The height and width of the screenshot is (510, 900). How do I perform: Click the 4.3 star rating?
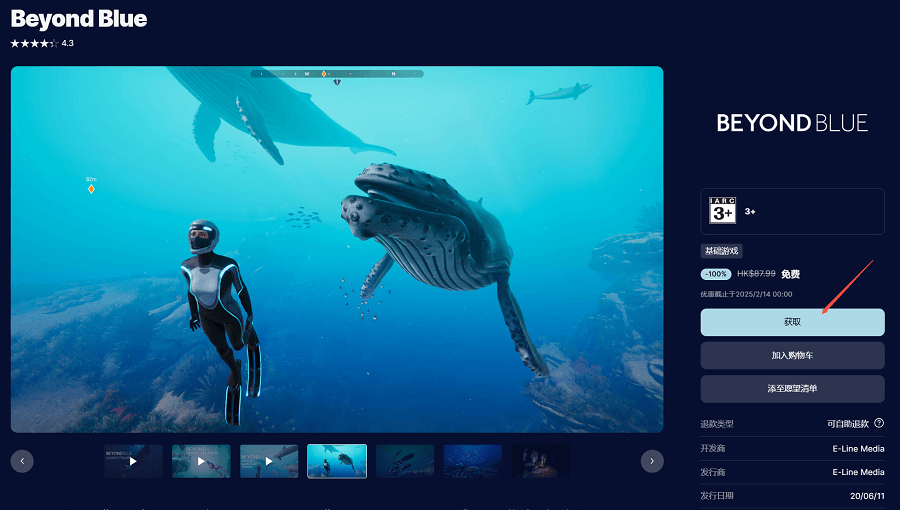(x=42, y=43)
